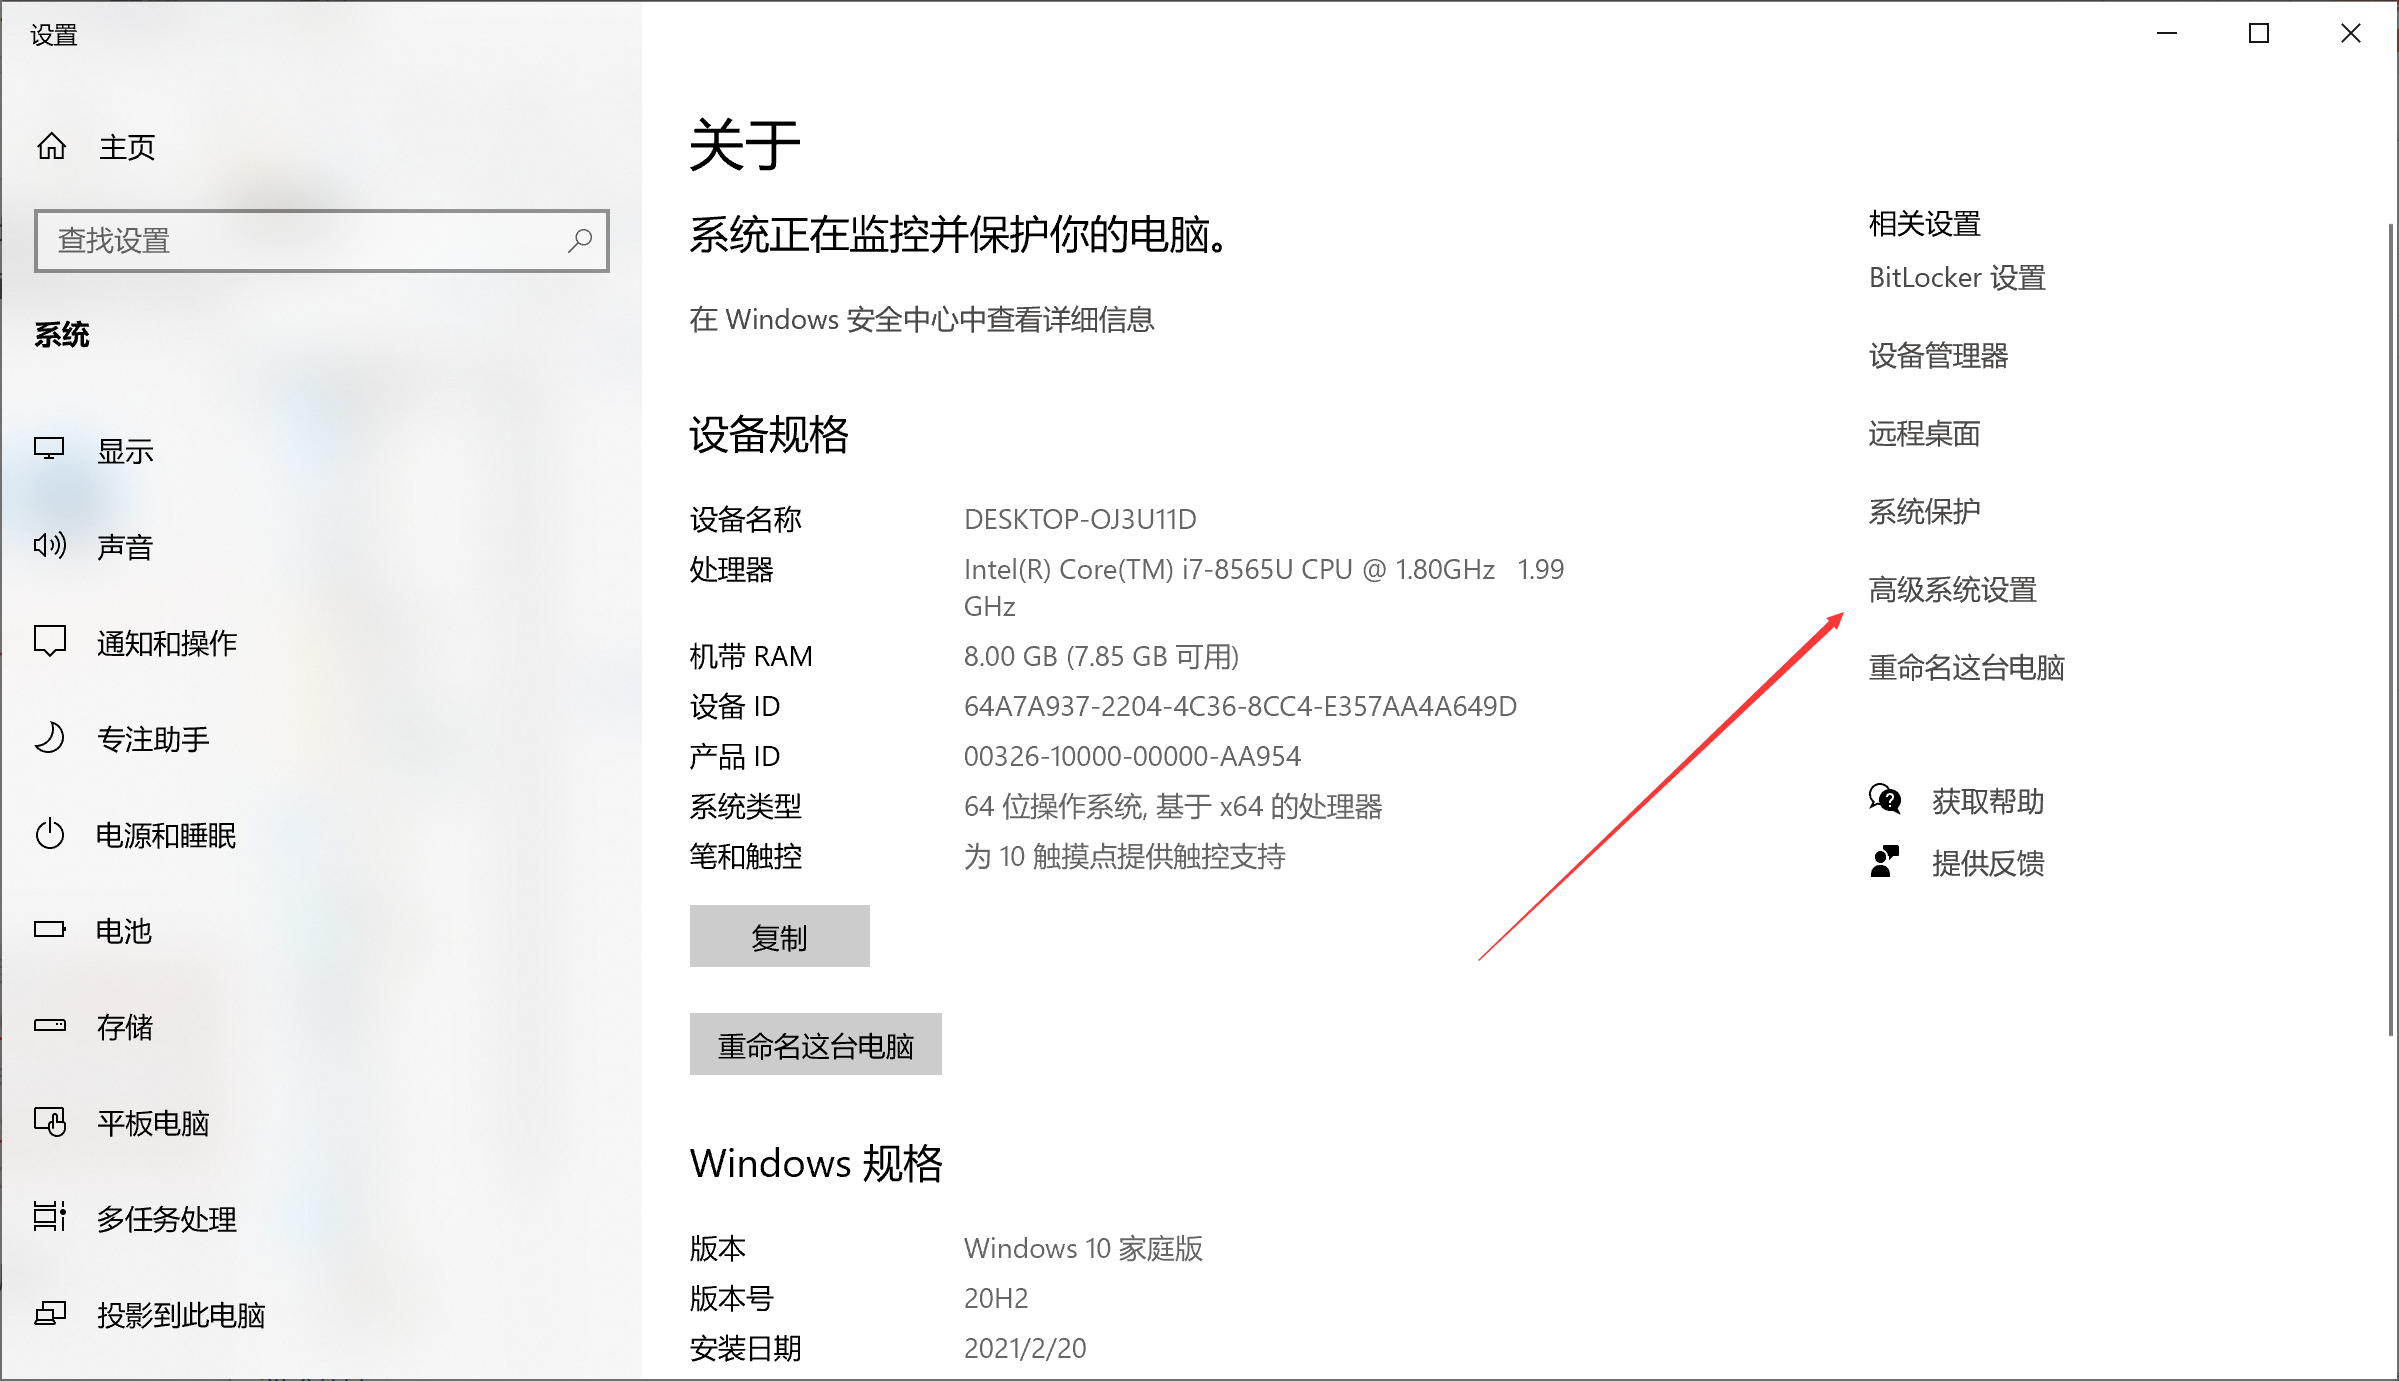Select 投影到此电脑 in the sidebar
The image size is (2399, 1381).
coord(180,1315)
